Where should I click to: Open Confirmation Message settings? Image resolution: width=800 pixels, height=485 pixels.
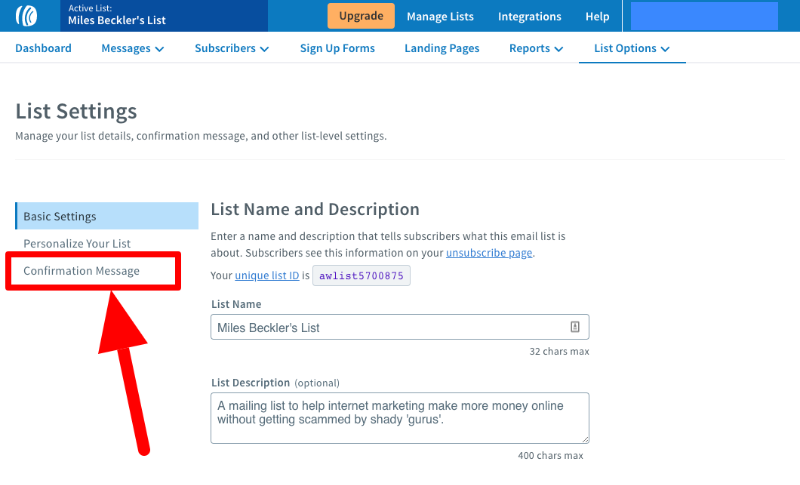pos(82,271)
